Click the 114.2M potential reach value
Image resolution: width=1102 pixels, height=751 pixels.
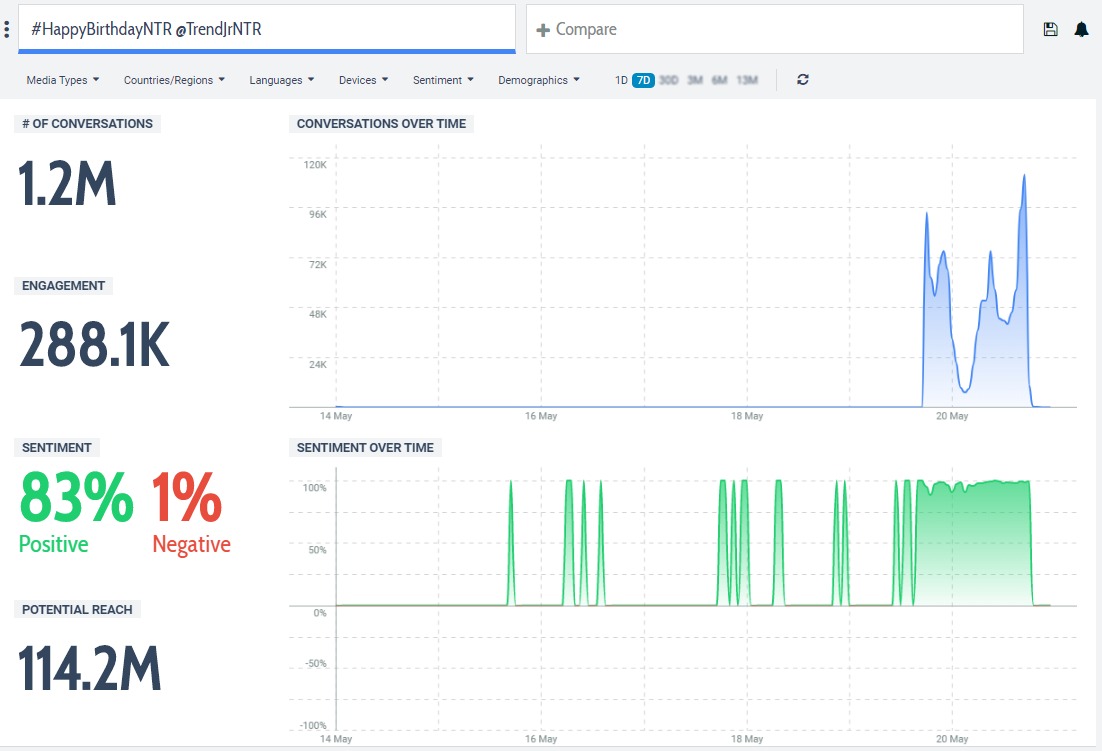click(x=89, y=669)
